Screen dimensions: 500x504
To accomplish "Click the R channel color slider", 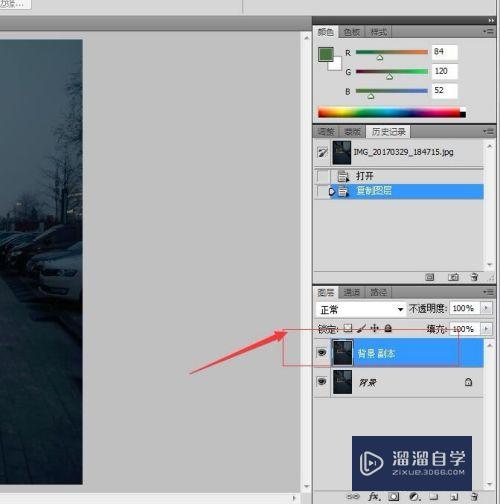I will pyautogui.click(x=392, y=52).
